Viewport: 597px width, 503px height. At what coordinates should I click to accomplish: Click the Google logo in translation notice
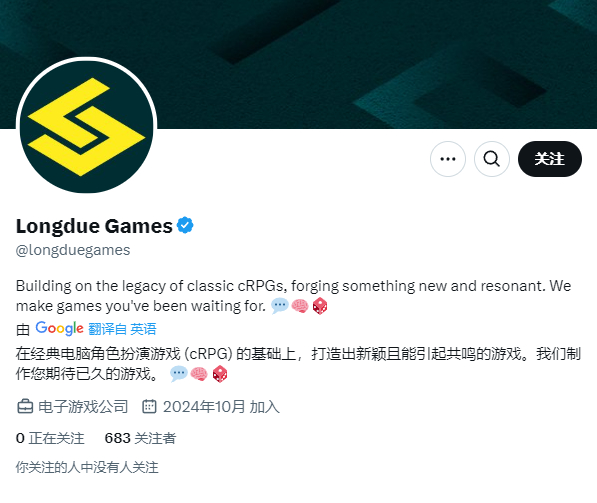[x=59, y=329]
